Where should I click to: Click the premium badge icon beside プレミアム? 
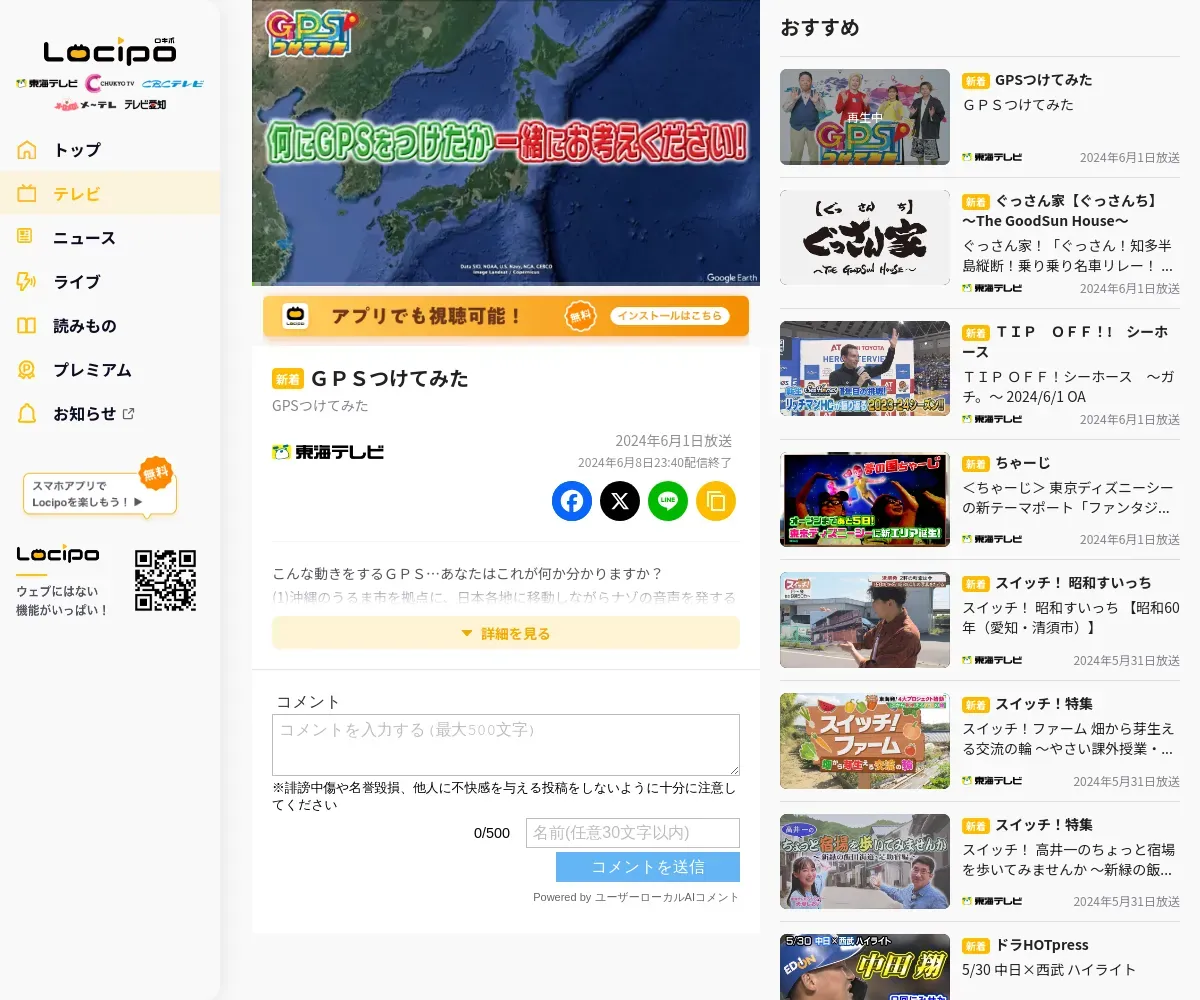pos(26,370)
